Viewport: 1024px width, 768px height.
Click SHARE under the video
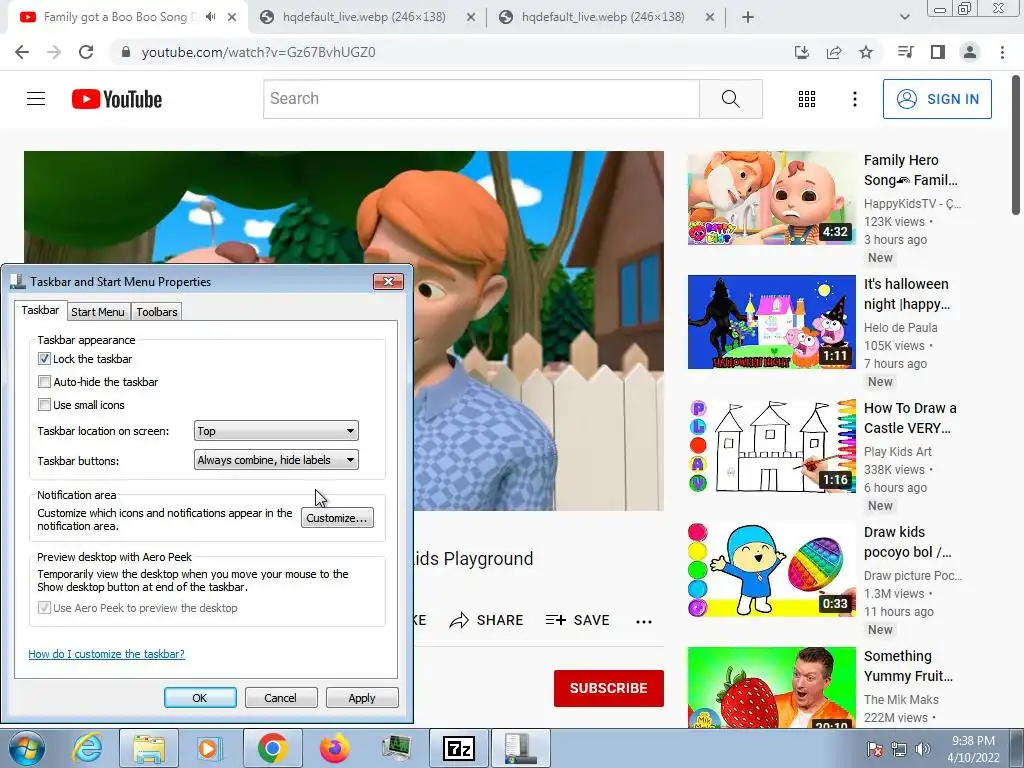[x=487, y=620]
